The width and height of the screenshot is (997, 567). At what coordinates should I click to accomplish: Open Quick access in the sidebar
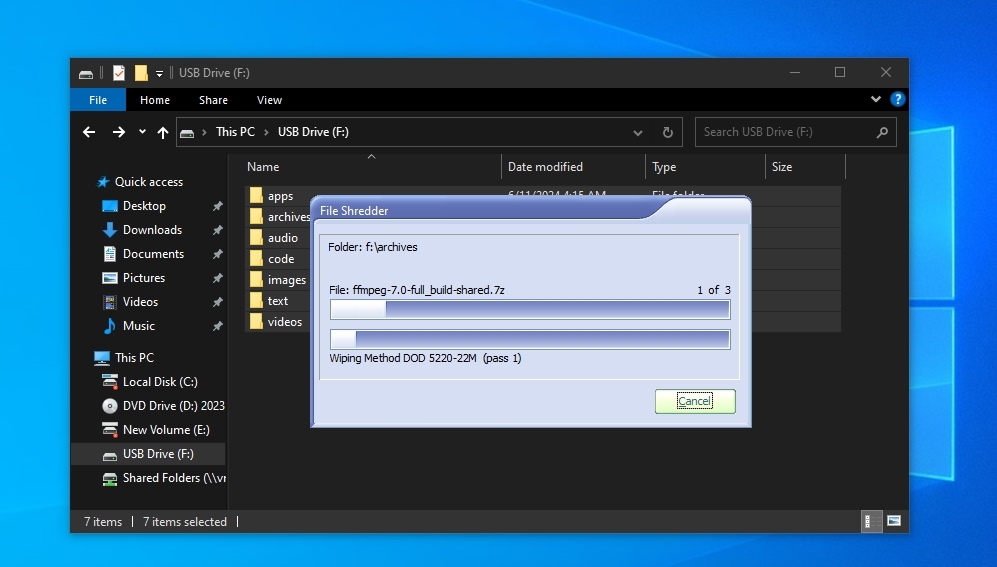149,182
